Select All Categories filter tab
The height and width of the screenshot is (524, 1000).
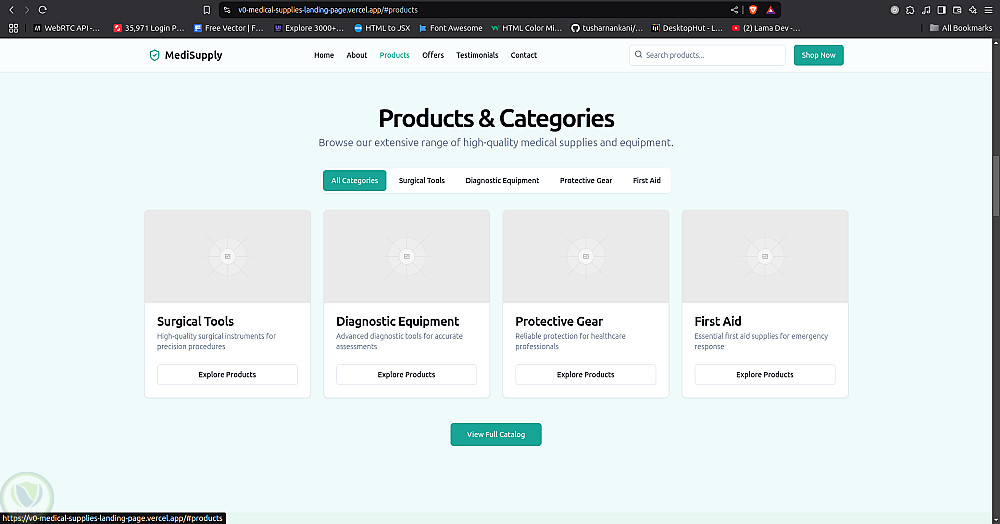pyautogui.click(x=355, y=180)
